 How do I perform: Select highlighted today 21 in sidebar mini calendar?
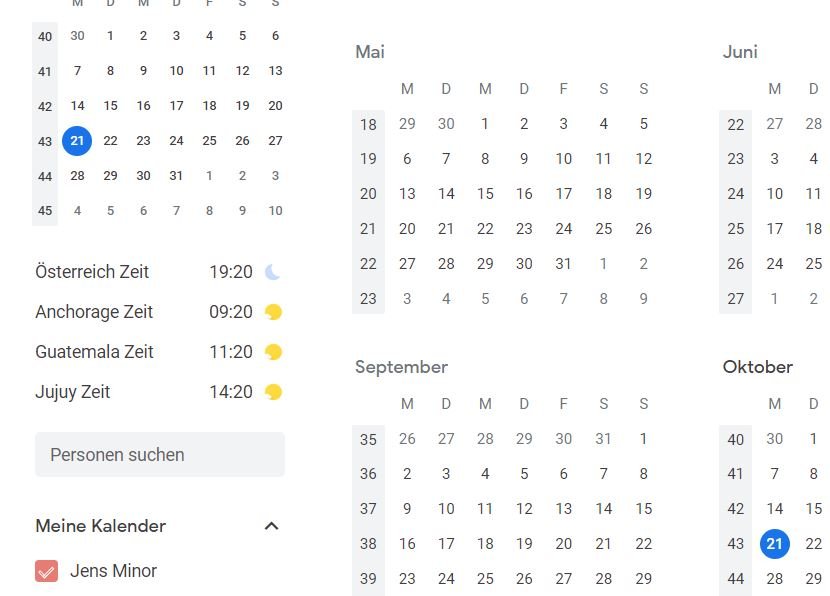77,141
